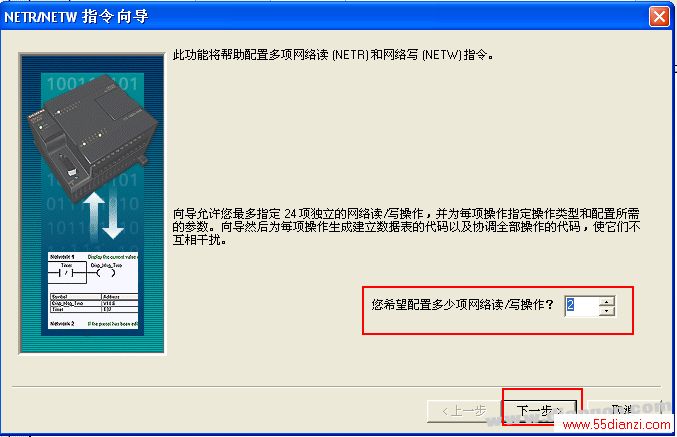
Task: Click the Network 2 label in illustration
Action: (x=62, y=323)
